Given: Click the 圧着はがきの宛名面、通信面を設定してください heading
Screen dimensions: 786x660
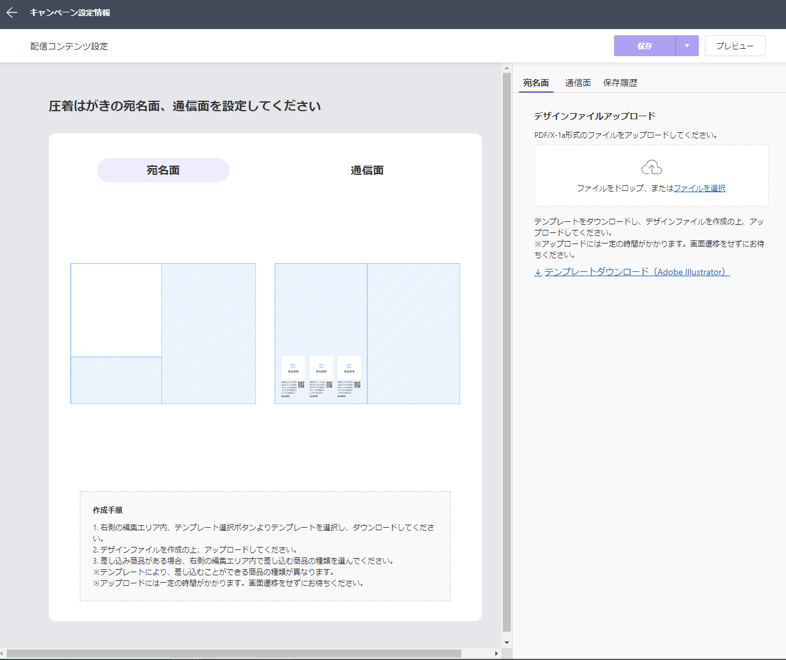Looking at the screenshot, I should (184, 106).
